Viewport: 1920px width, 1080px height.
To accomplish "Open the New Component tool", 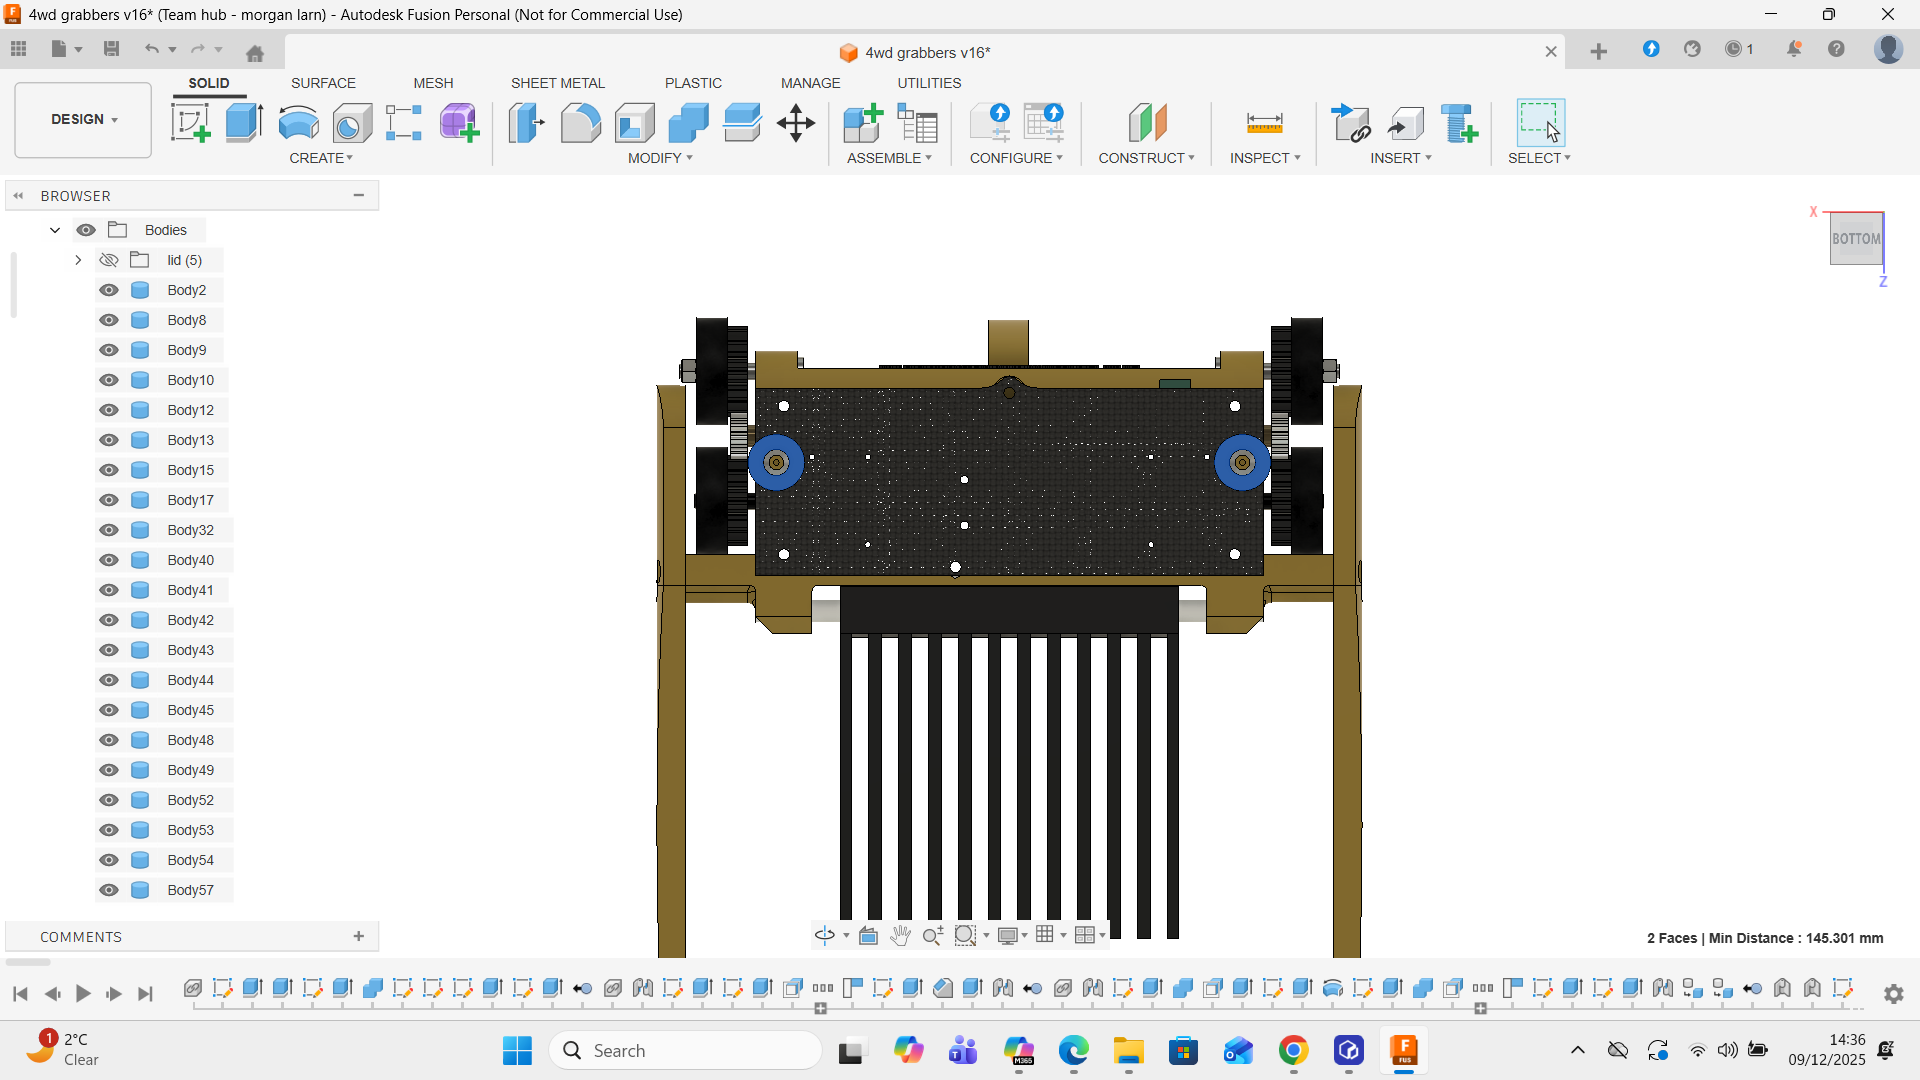I will point(862,123).
